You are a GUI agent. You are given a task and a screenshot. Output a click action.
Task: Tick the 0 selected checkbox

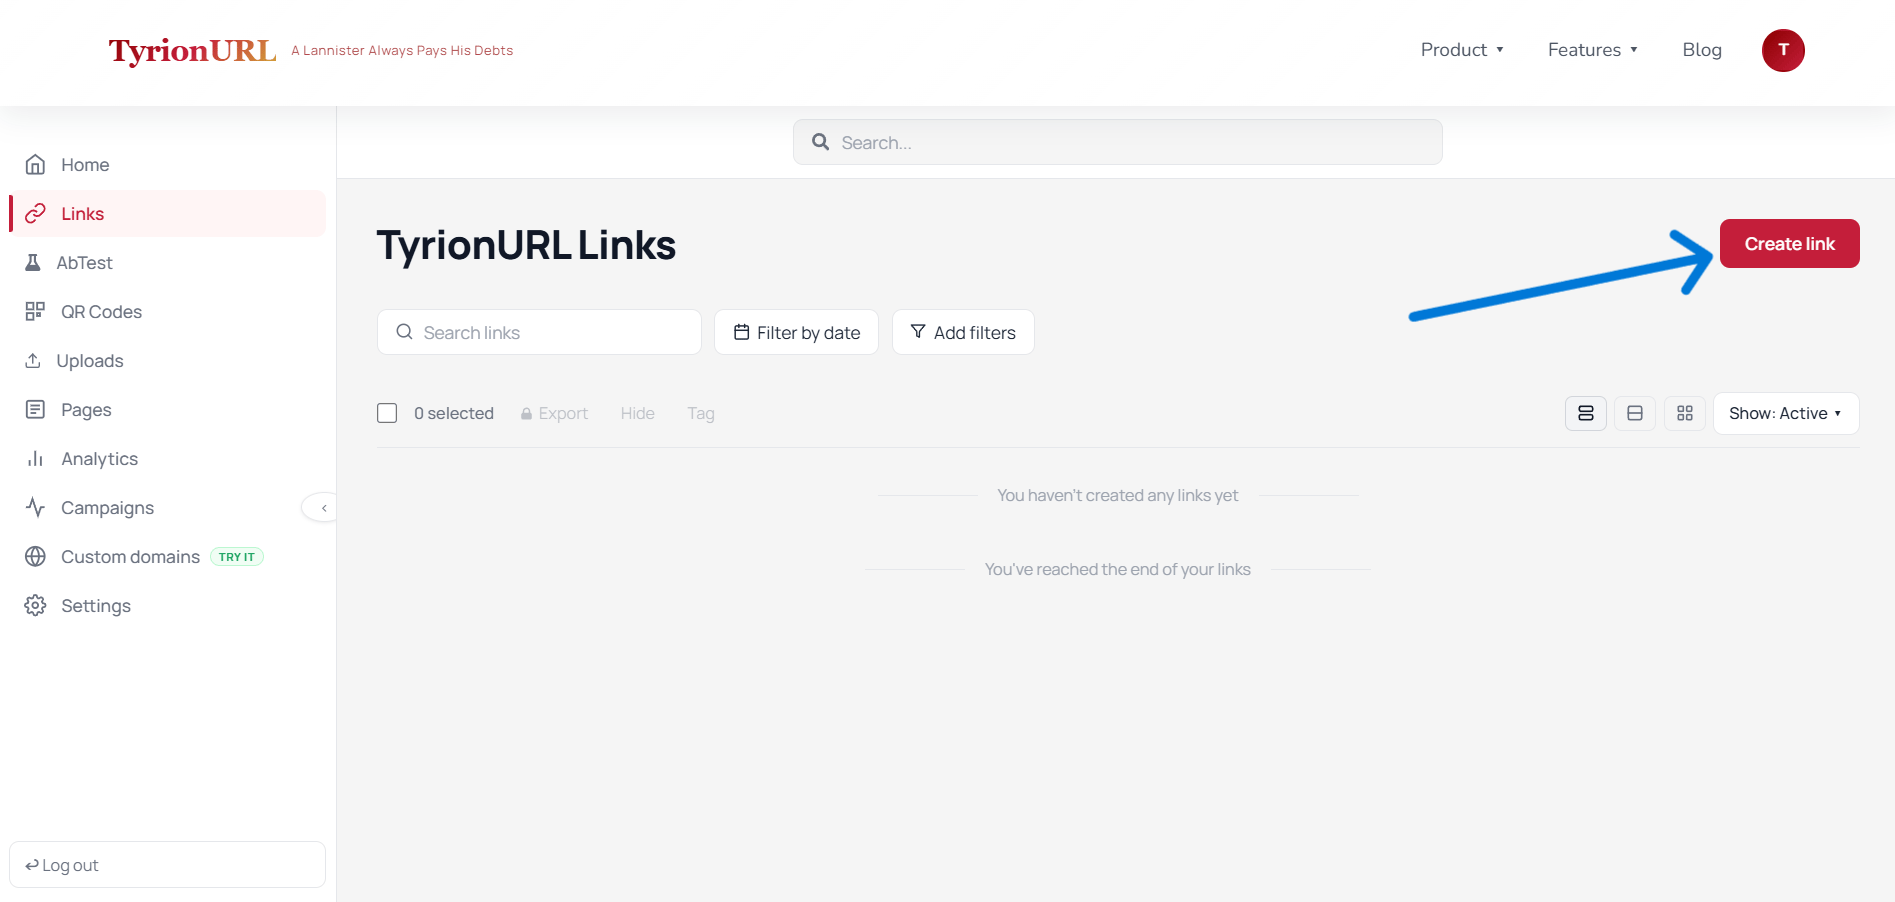pos(387,413)
